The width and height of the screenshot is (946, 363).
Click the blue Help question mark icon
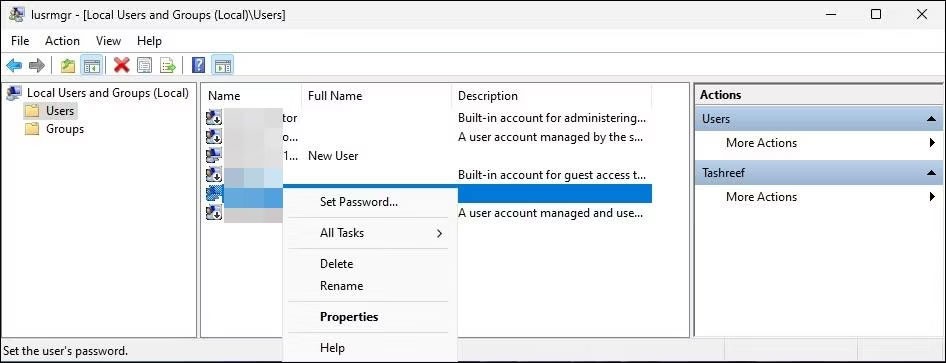(198, 65)
